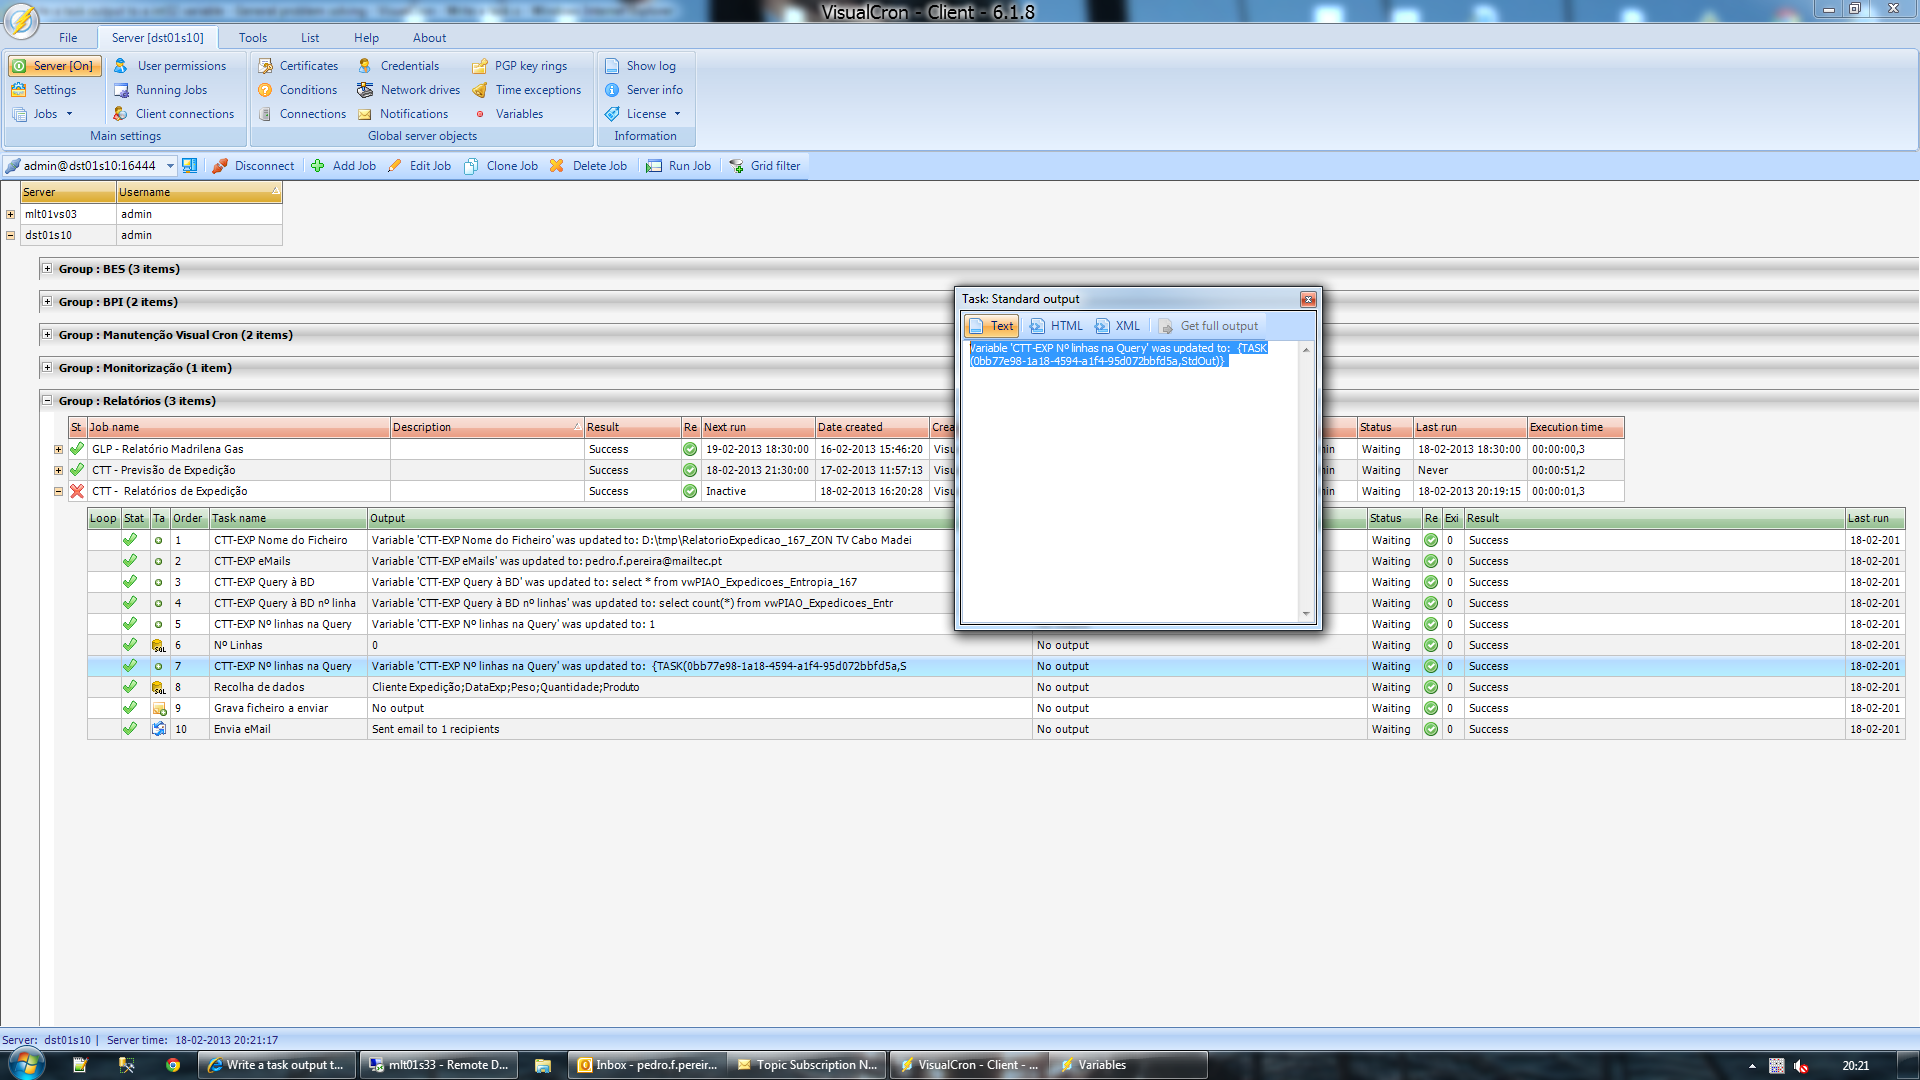Switch to Variables window in taskbar
This screenshot has width=1920, height=1080.
(x=1130, y=1065)
